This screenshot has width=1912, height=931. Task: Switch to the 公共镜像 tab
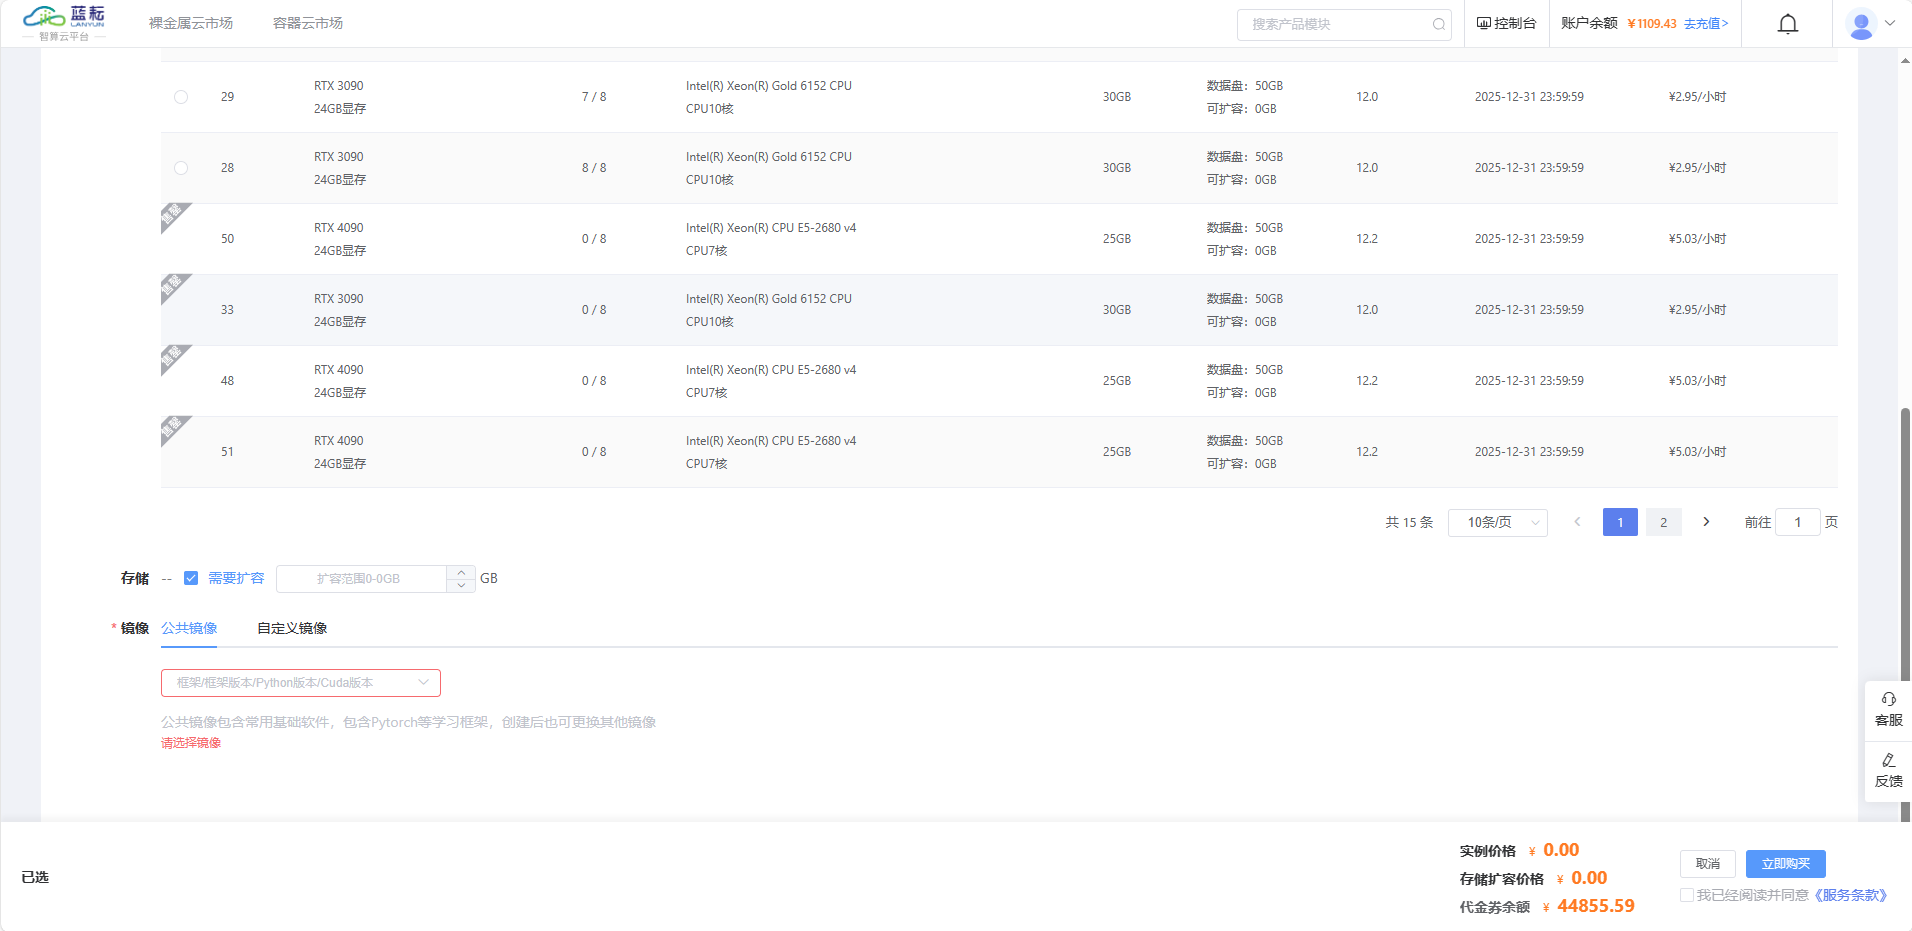pos(189,628)
